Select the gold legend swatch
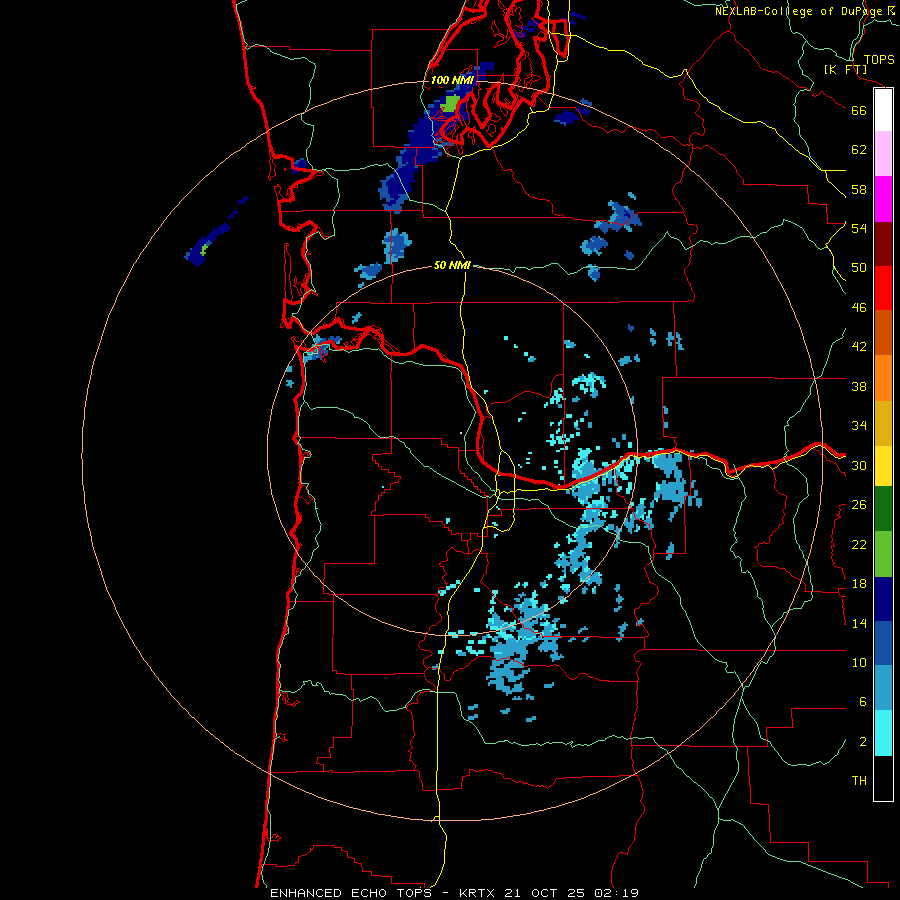This screenshot has width=900, height=900. (883, 423)
